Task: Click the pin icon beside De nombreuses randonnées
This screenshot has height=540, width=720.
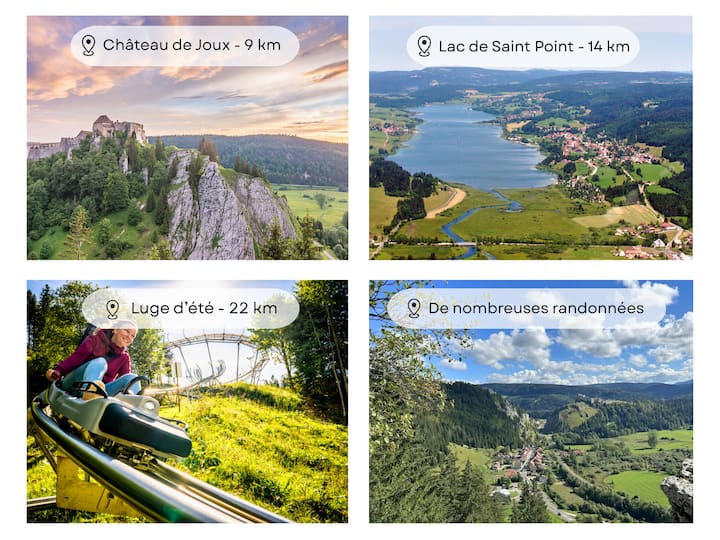Action: (x=413, y=308)
